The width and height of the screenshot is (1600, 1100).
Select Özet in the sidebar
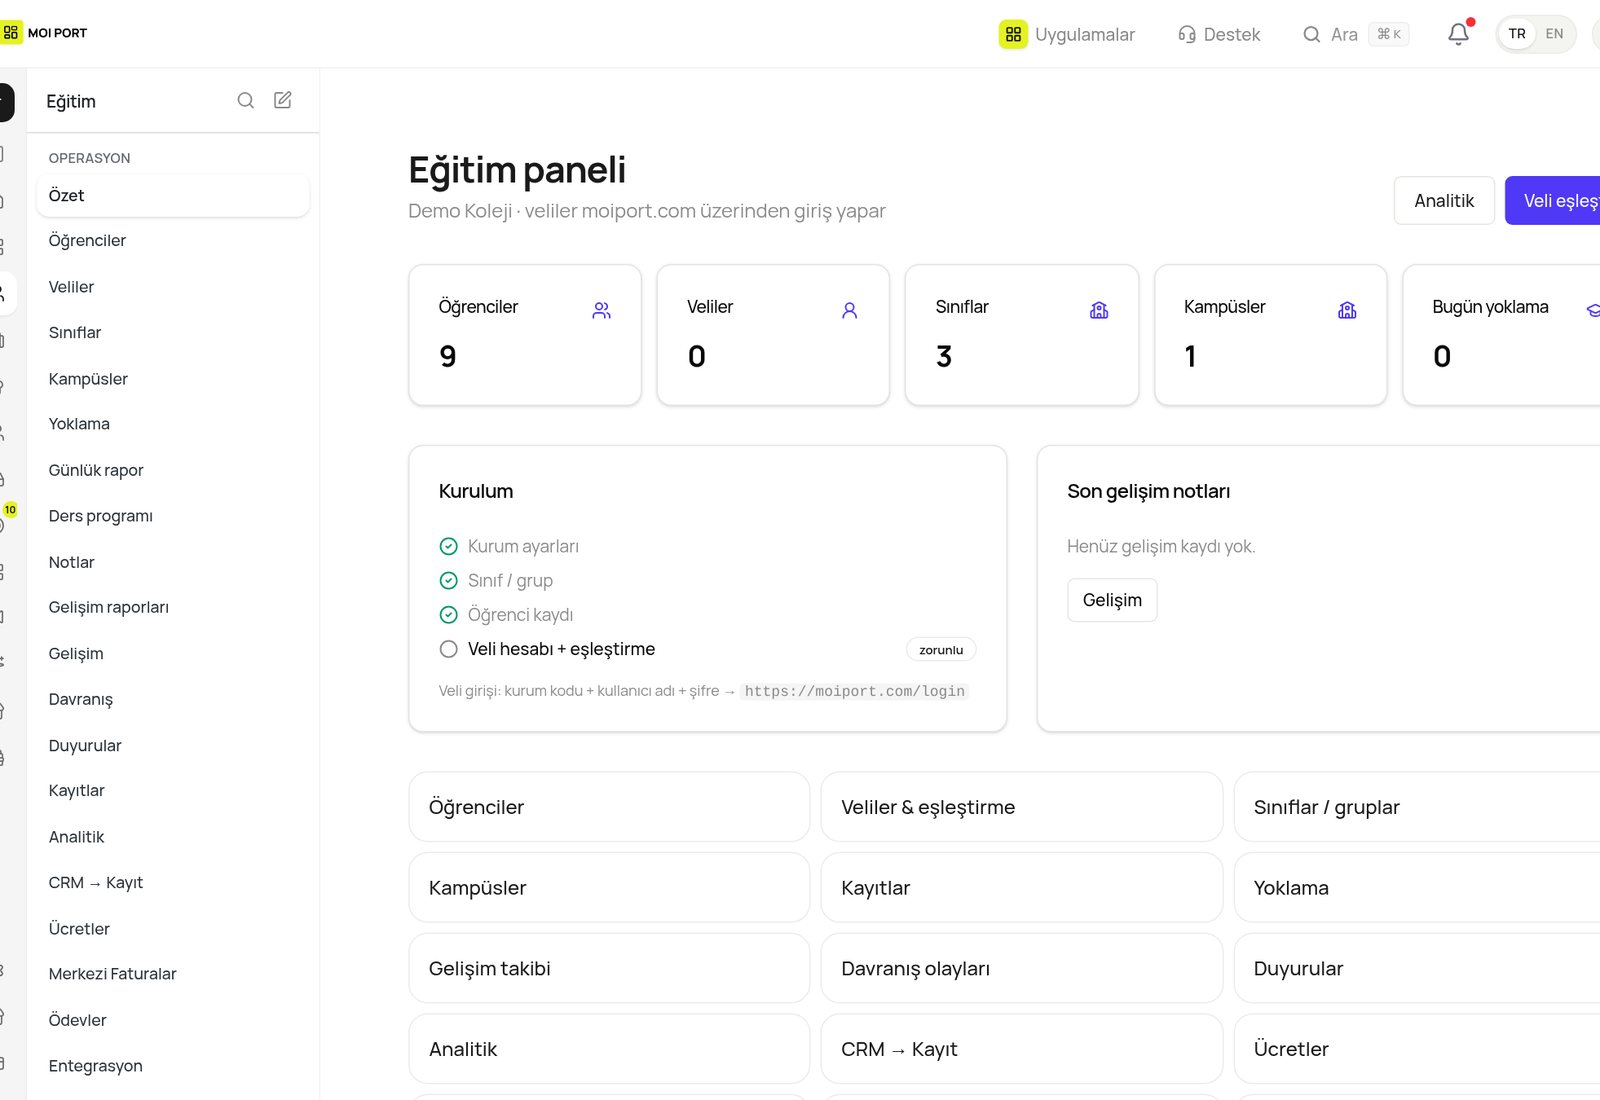point(173,195)
